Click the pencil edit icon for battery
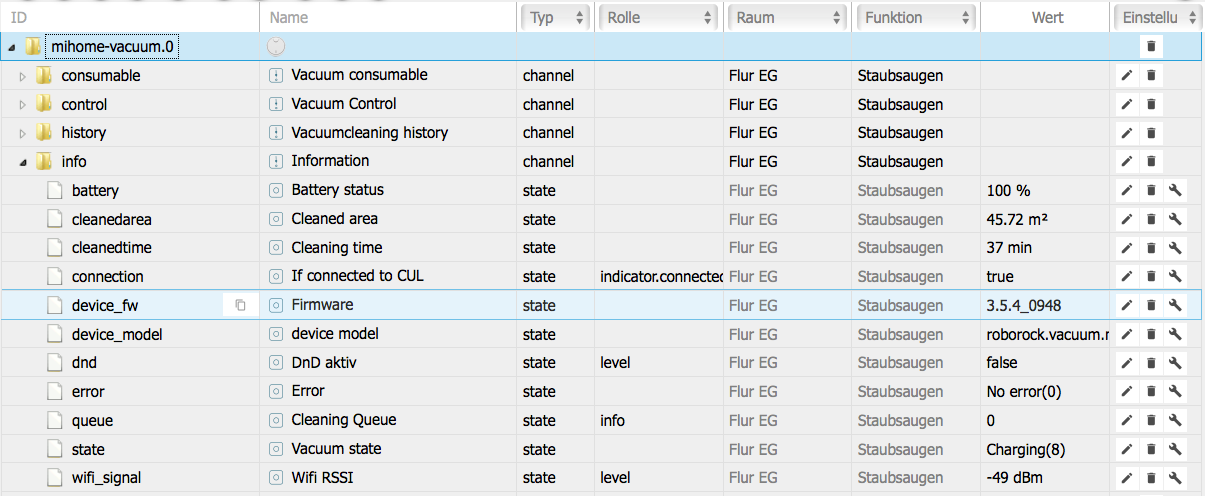Screen dimensions: 1205x496 point(1127,191)
